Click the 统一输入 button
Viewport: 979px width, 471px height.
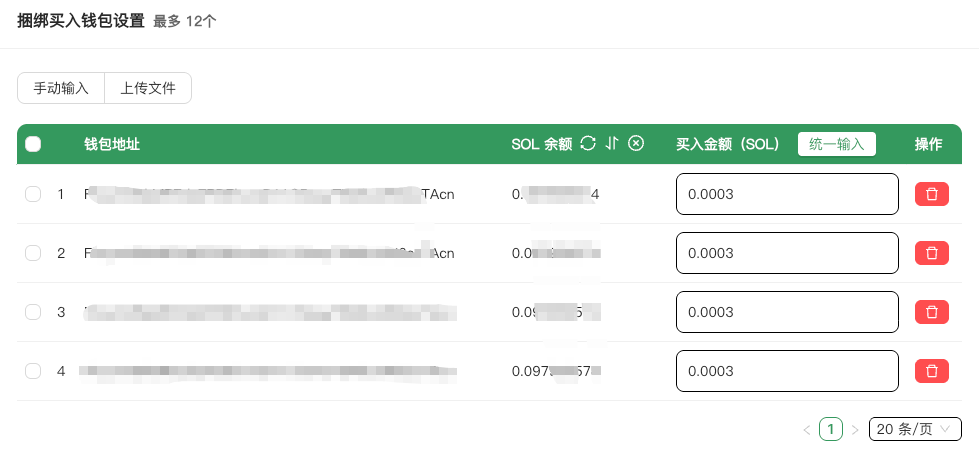(x=836, y=144)
